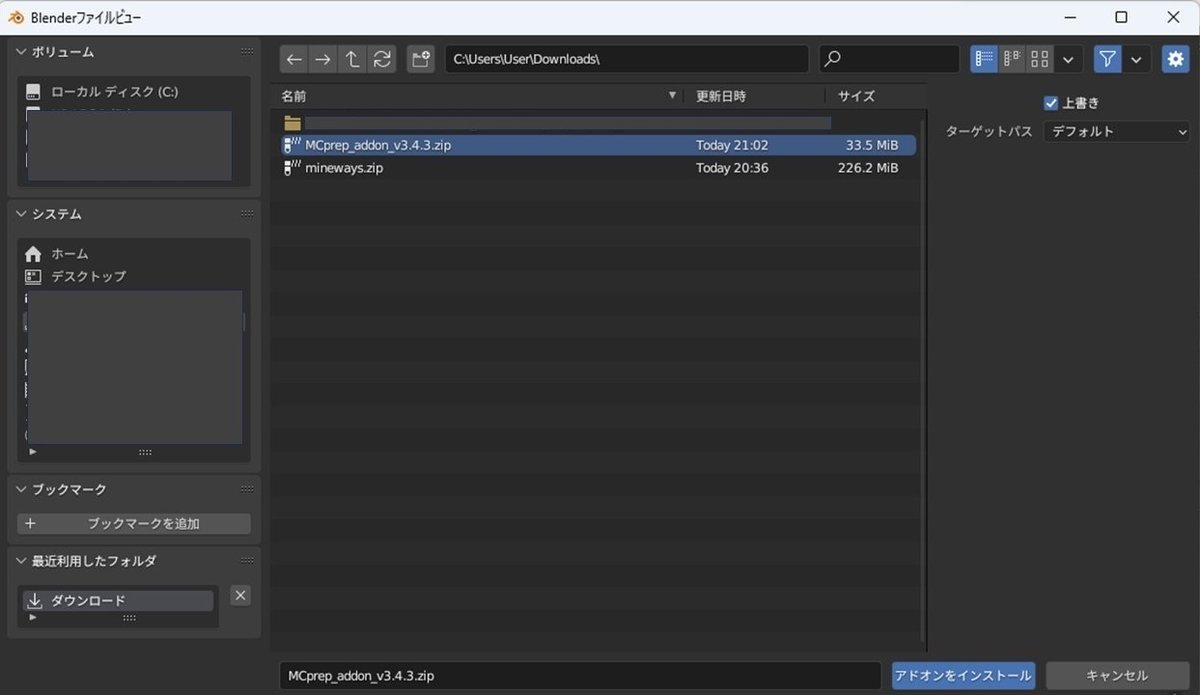Image resolution: width=1200 pixels, height=695 pixels.
Task: Create a new folder
Action: [421, 59]
